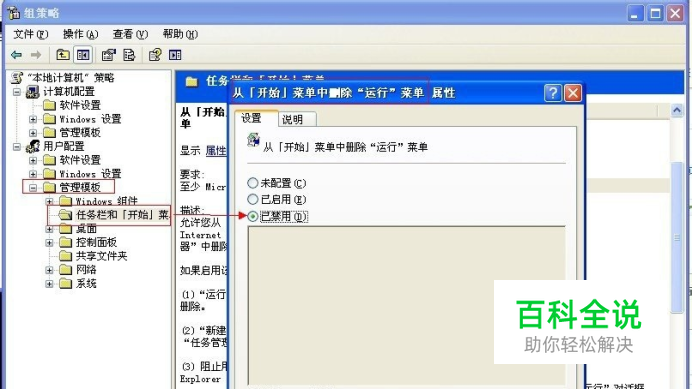Collapse 管理模板 under 用户配置
This screenshot has height=389, width=692.
click(x=33, y=188)
